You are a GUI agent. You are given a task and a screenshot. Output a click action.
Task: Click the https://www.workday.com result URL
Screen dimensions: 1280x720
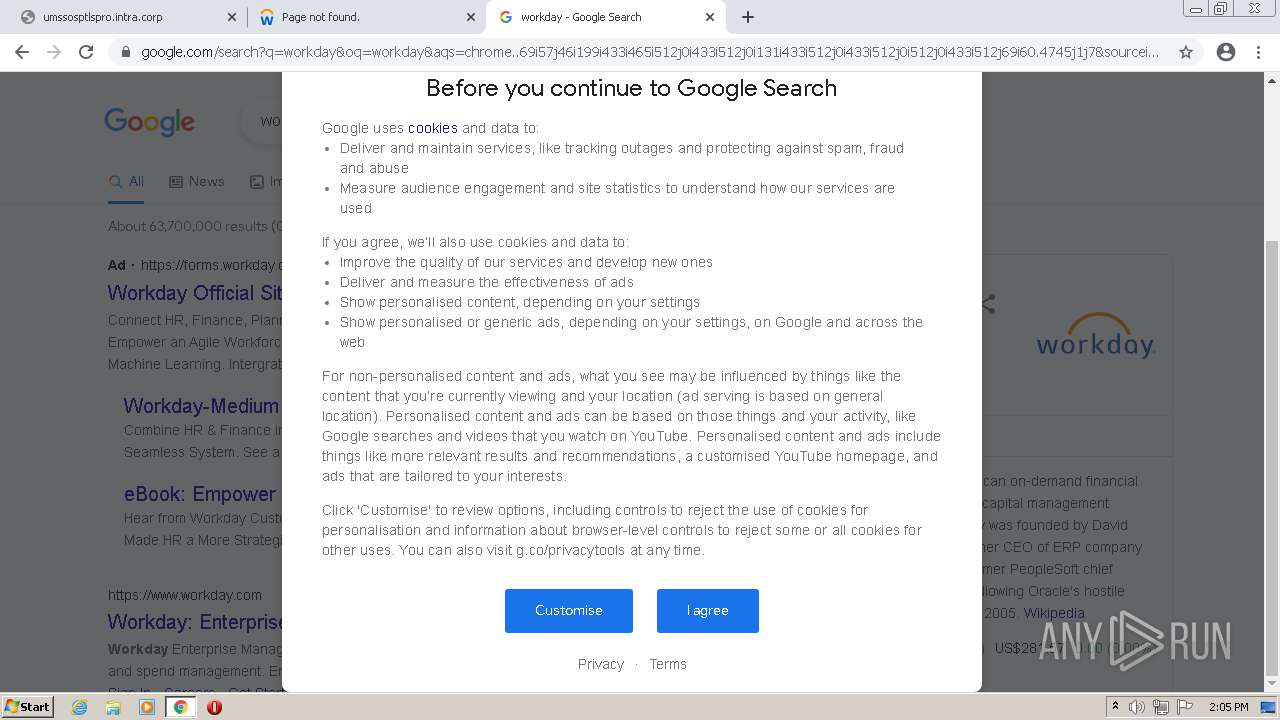point(185,595)
